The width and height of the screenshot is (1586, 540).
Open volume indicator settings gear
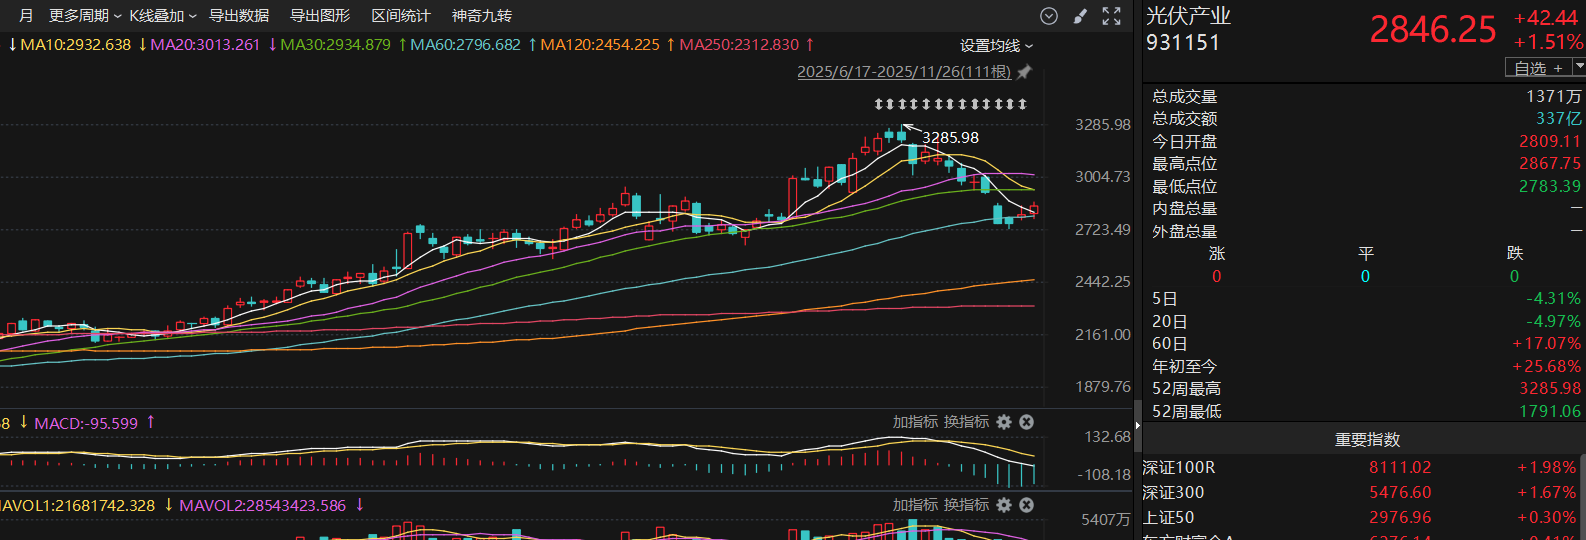coord(1004,505)
